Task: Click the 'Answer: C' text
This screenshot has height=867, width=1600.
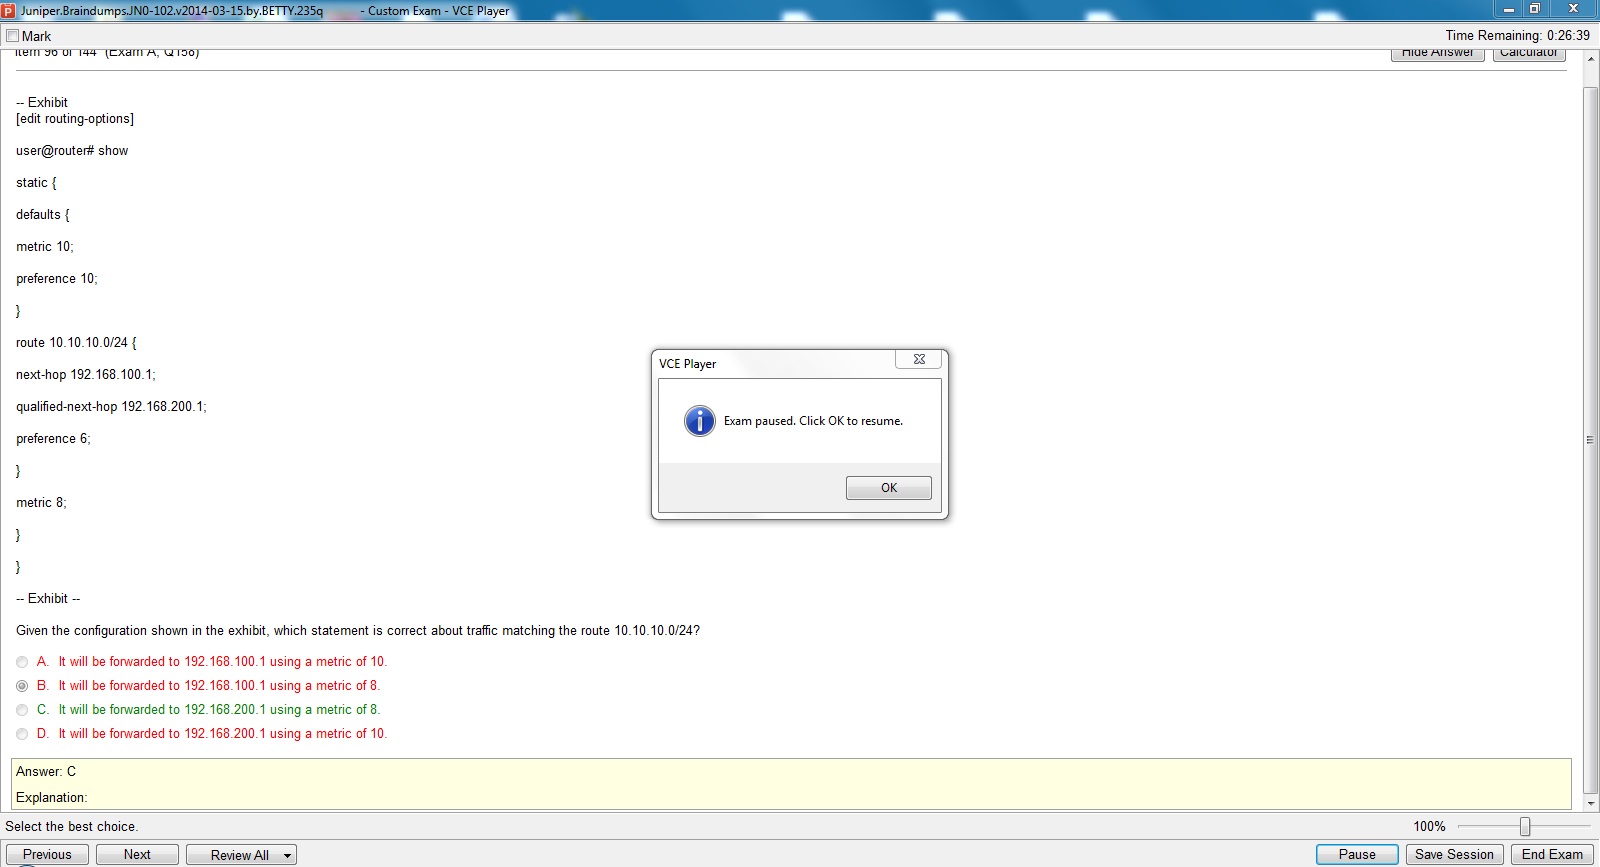Action: pos(46,772)
